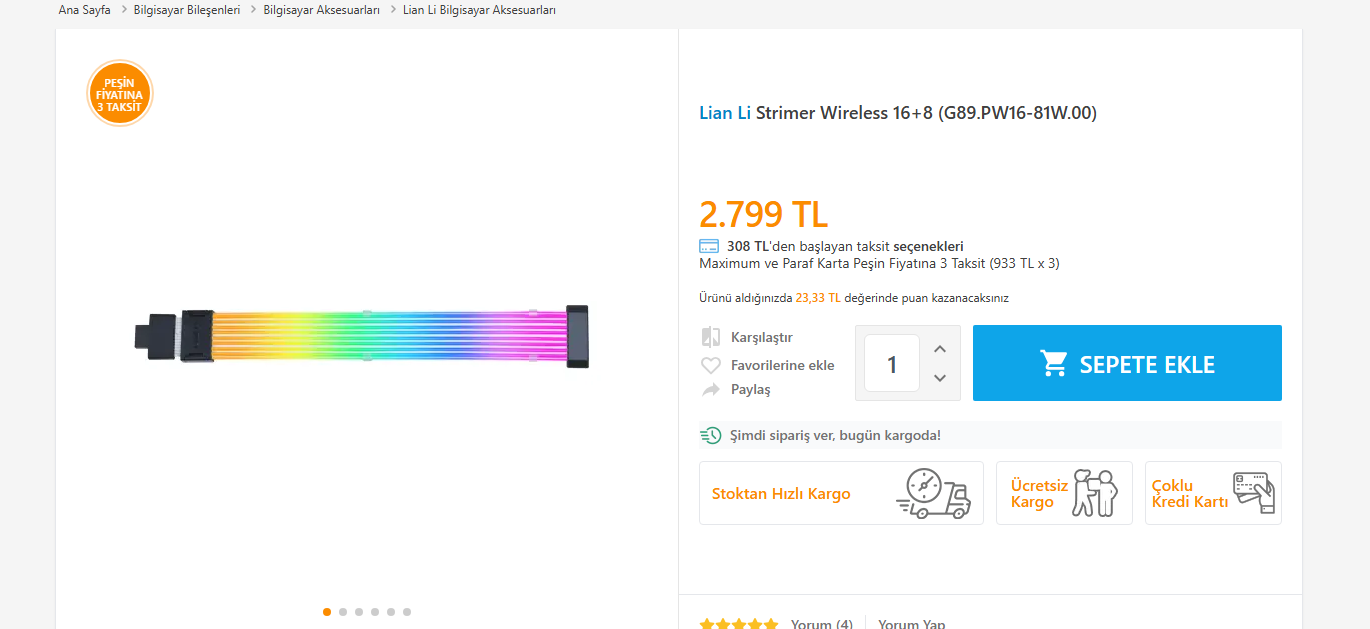This screenshot has width=1370, height=629.
Task: Open the Lian Li brand link
Action: coord(725,113)
